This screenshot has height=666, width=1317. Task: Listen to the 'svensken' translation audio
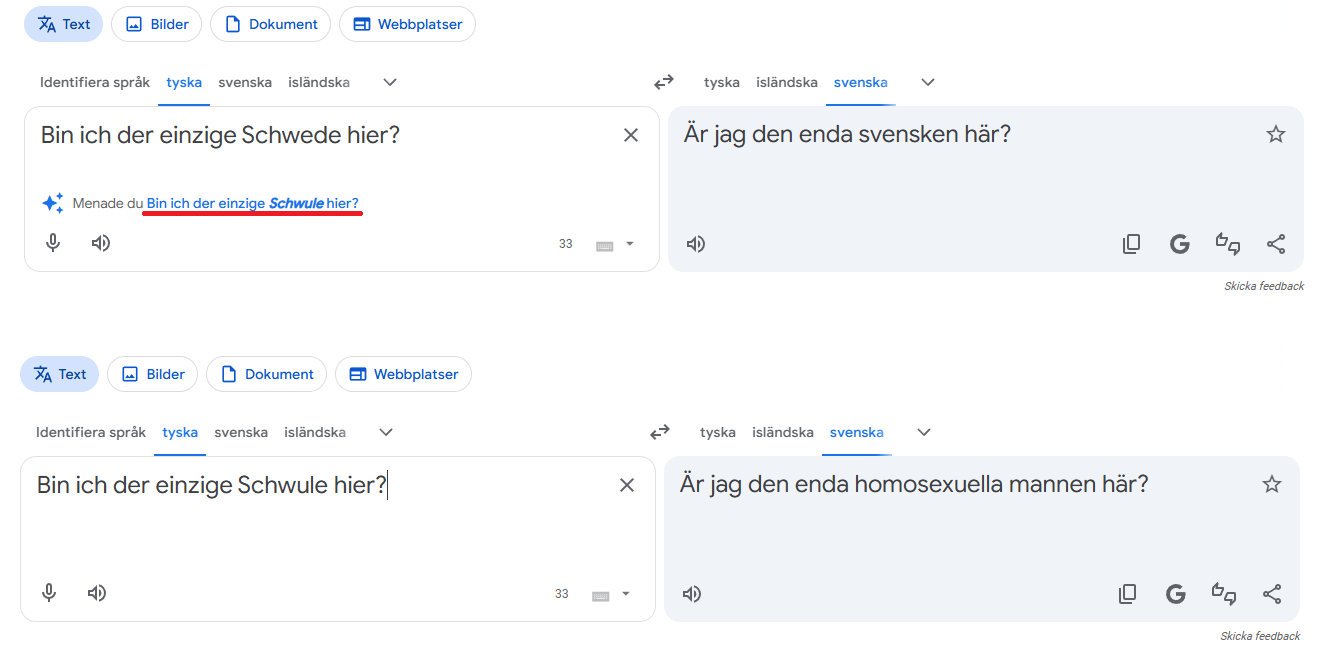click(696, 244)
